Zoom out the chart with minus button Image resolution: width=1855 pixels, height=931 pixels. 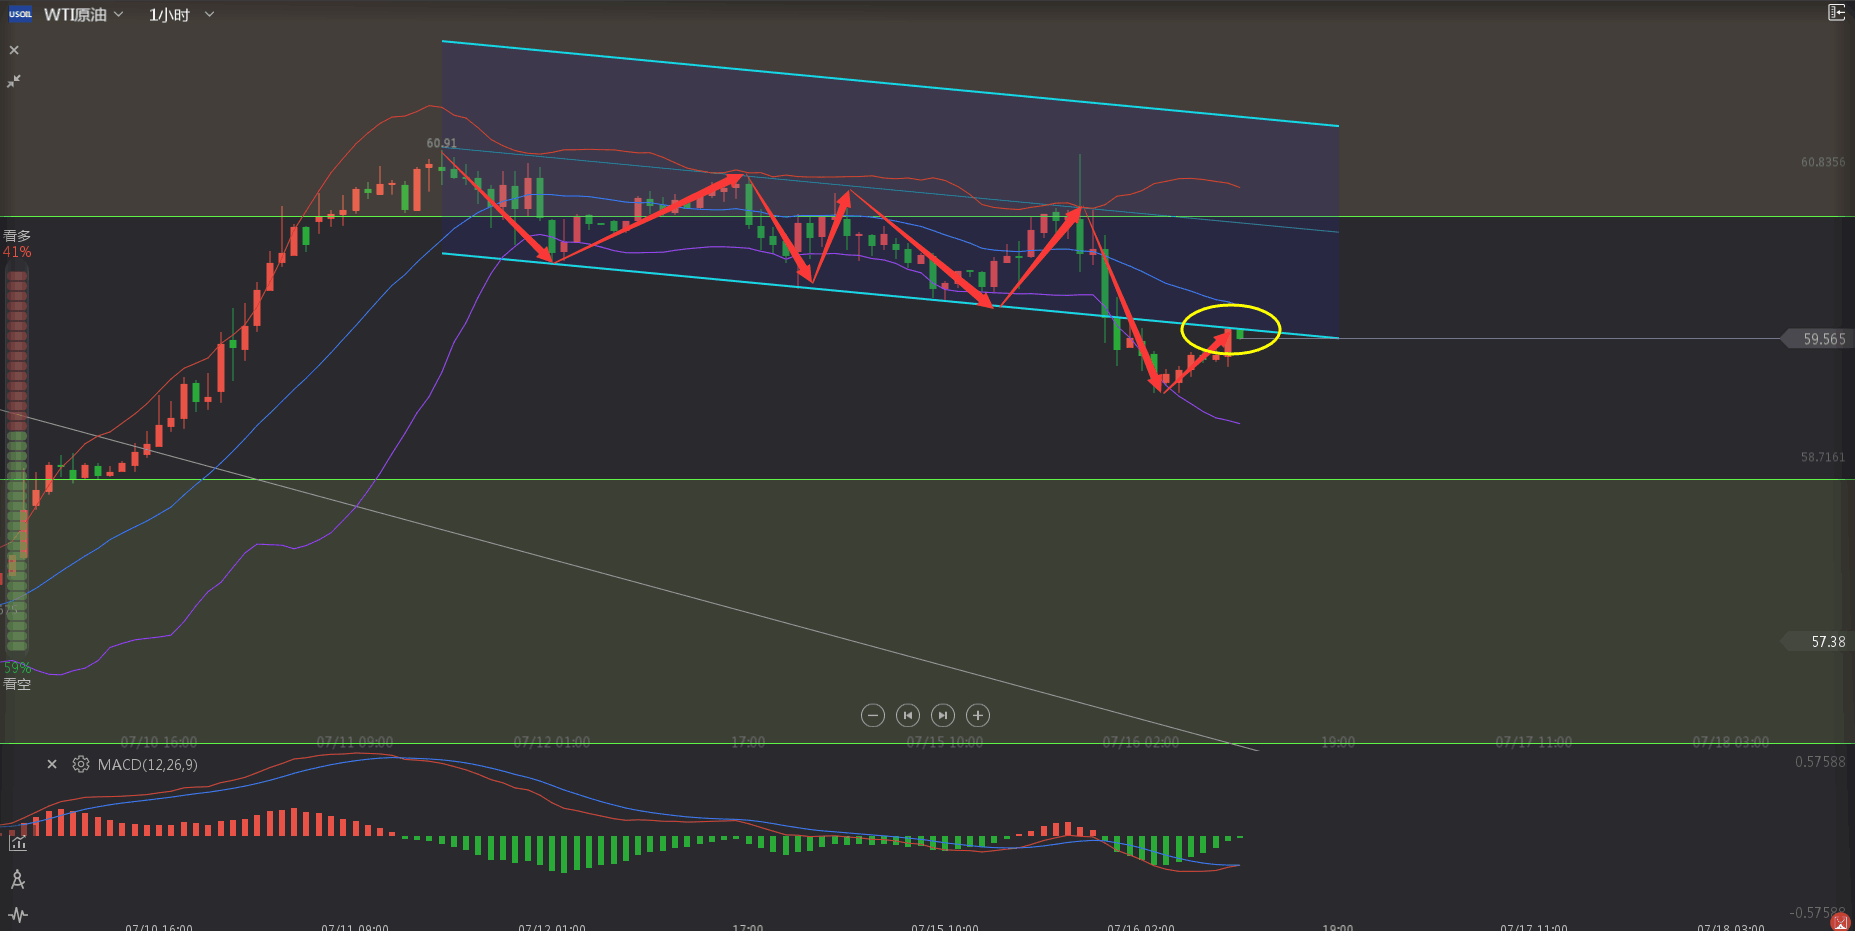tap(872, 715)
